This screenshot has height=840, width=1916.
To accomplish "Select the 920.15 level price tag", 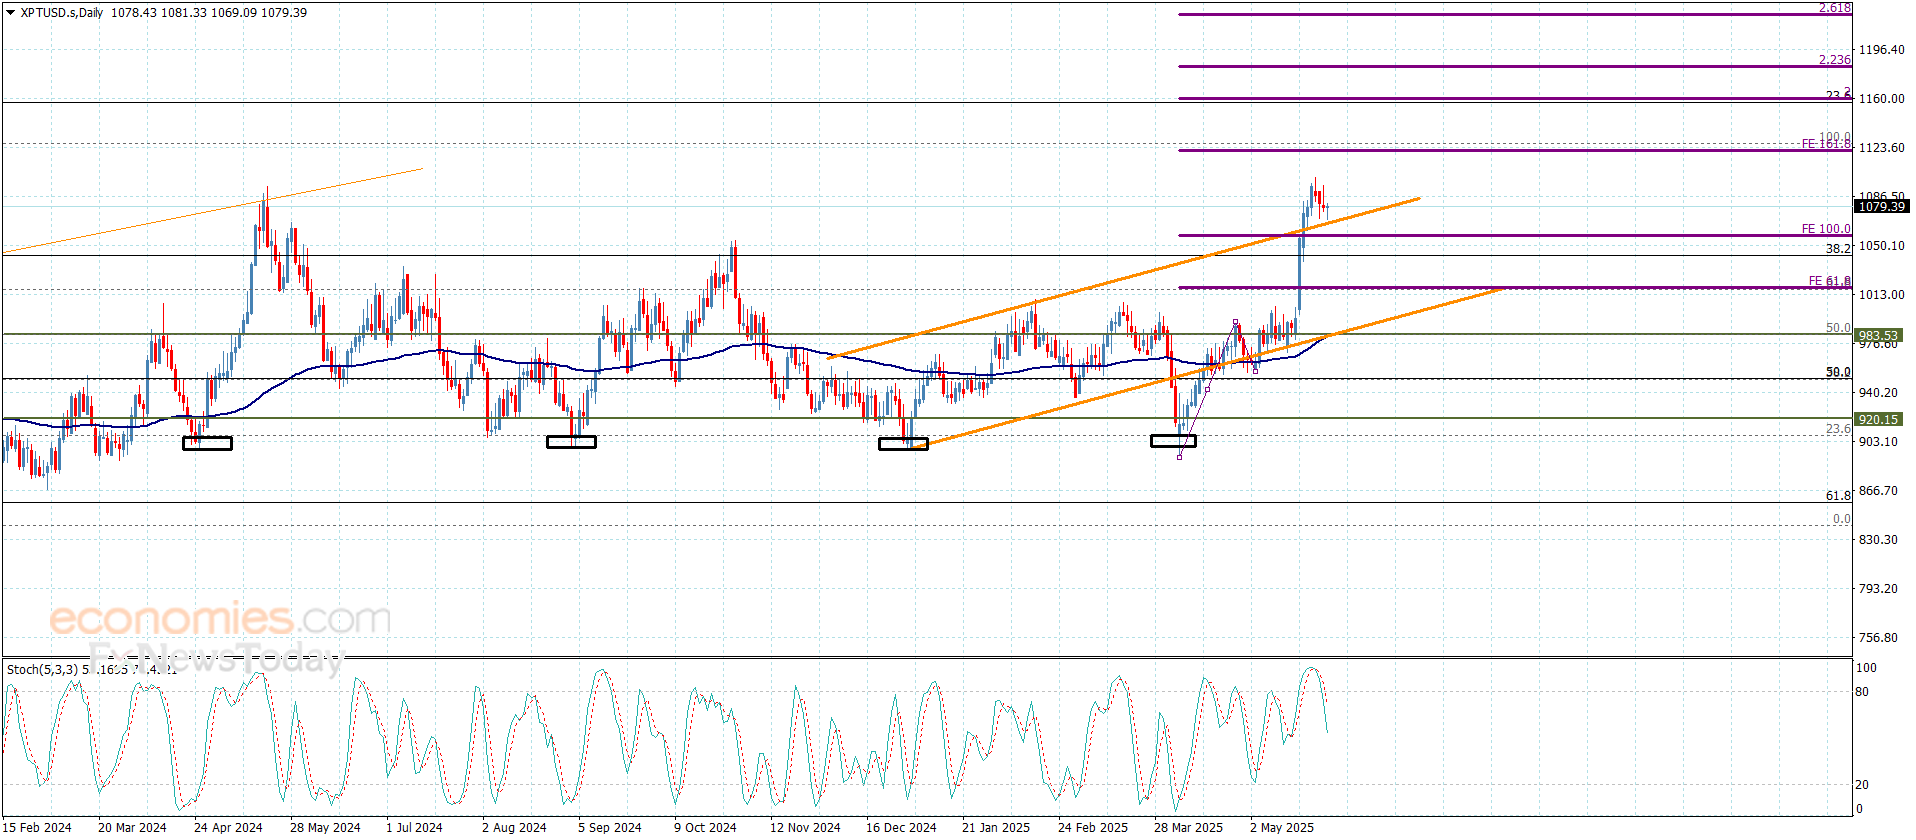I will click(1878, 420).
